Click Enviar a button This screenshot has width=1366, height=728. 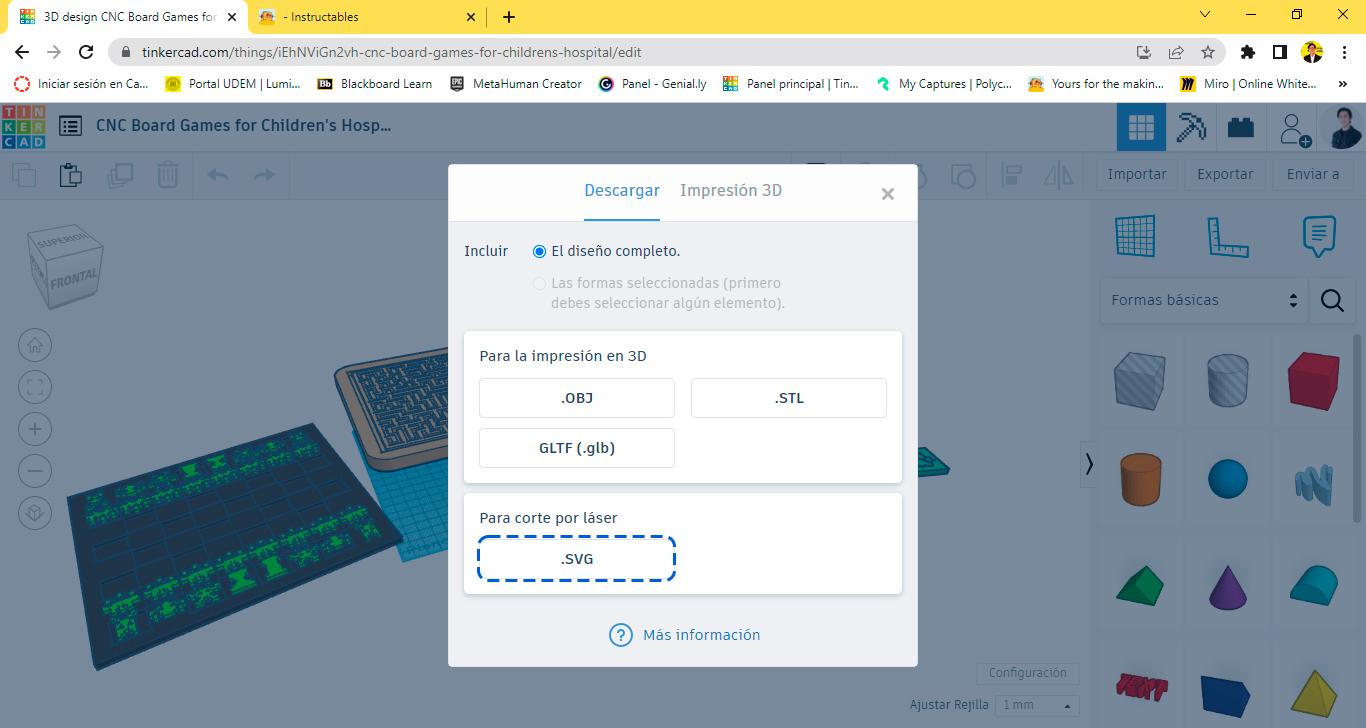click(x=1313, y=174)
